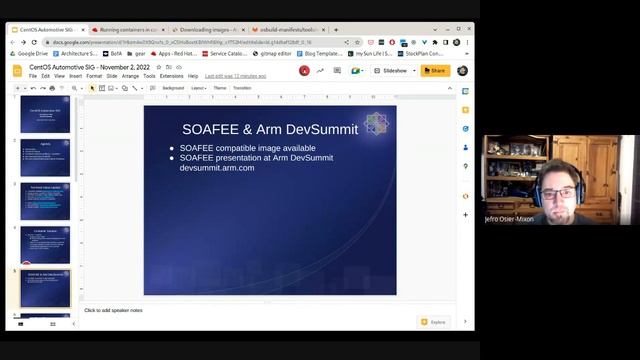The height and width of the screenshot is (360, 640).
Task: Show more bookmarks overflow arrow
Action: click(467, 53)
